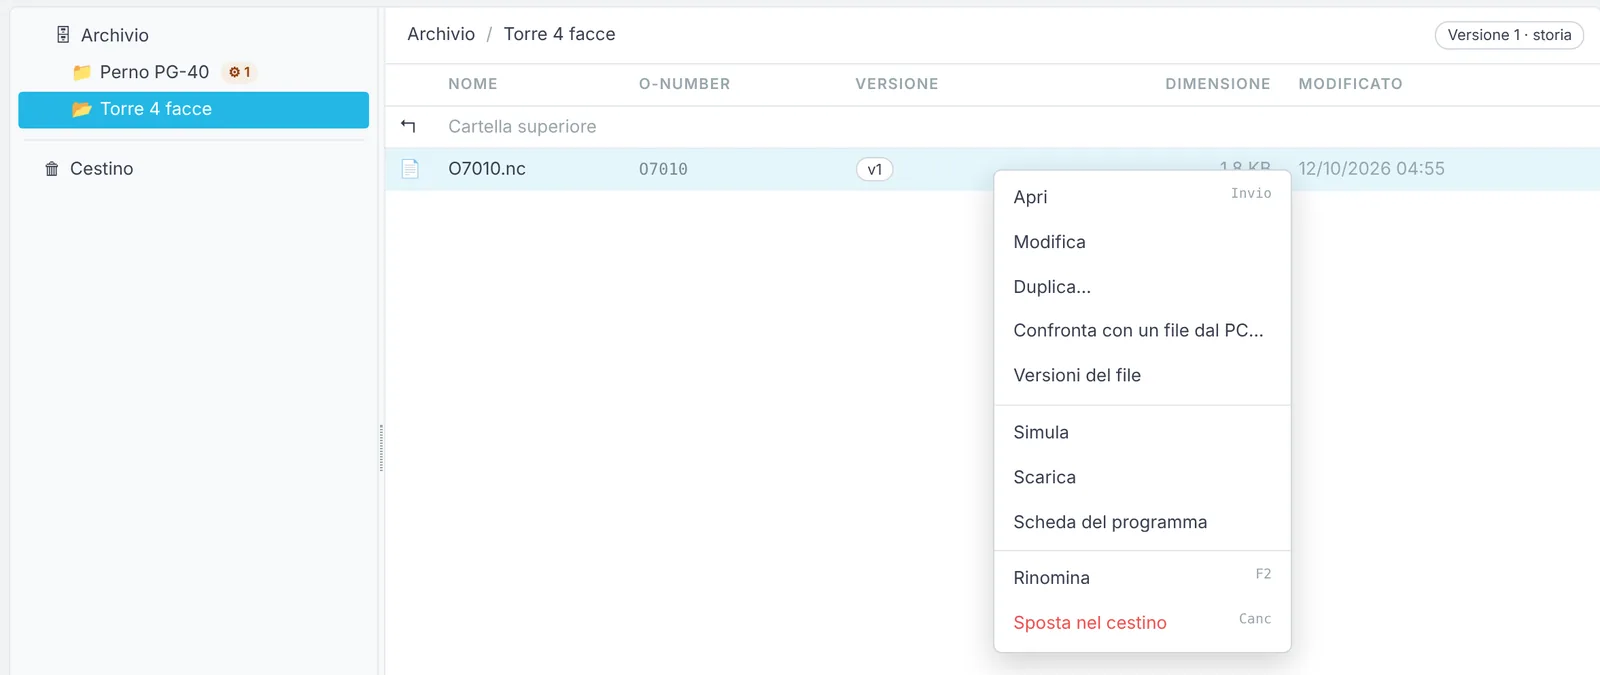Image resolution: width=1600 pixels, height=675 pixels.
Task: Choose Simula from the context menu
Action: pyautogui.click(x=1142, y=433)
